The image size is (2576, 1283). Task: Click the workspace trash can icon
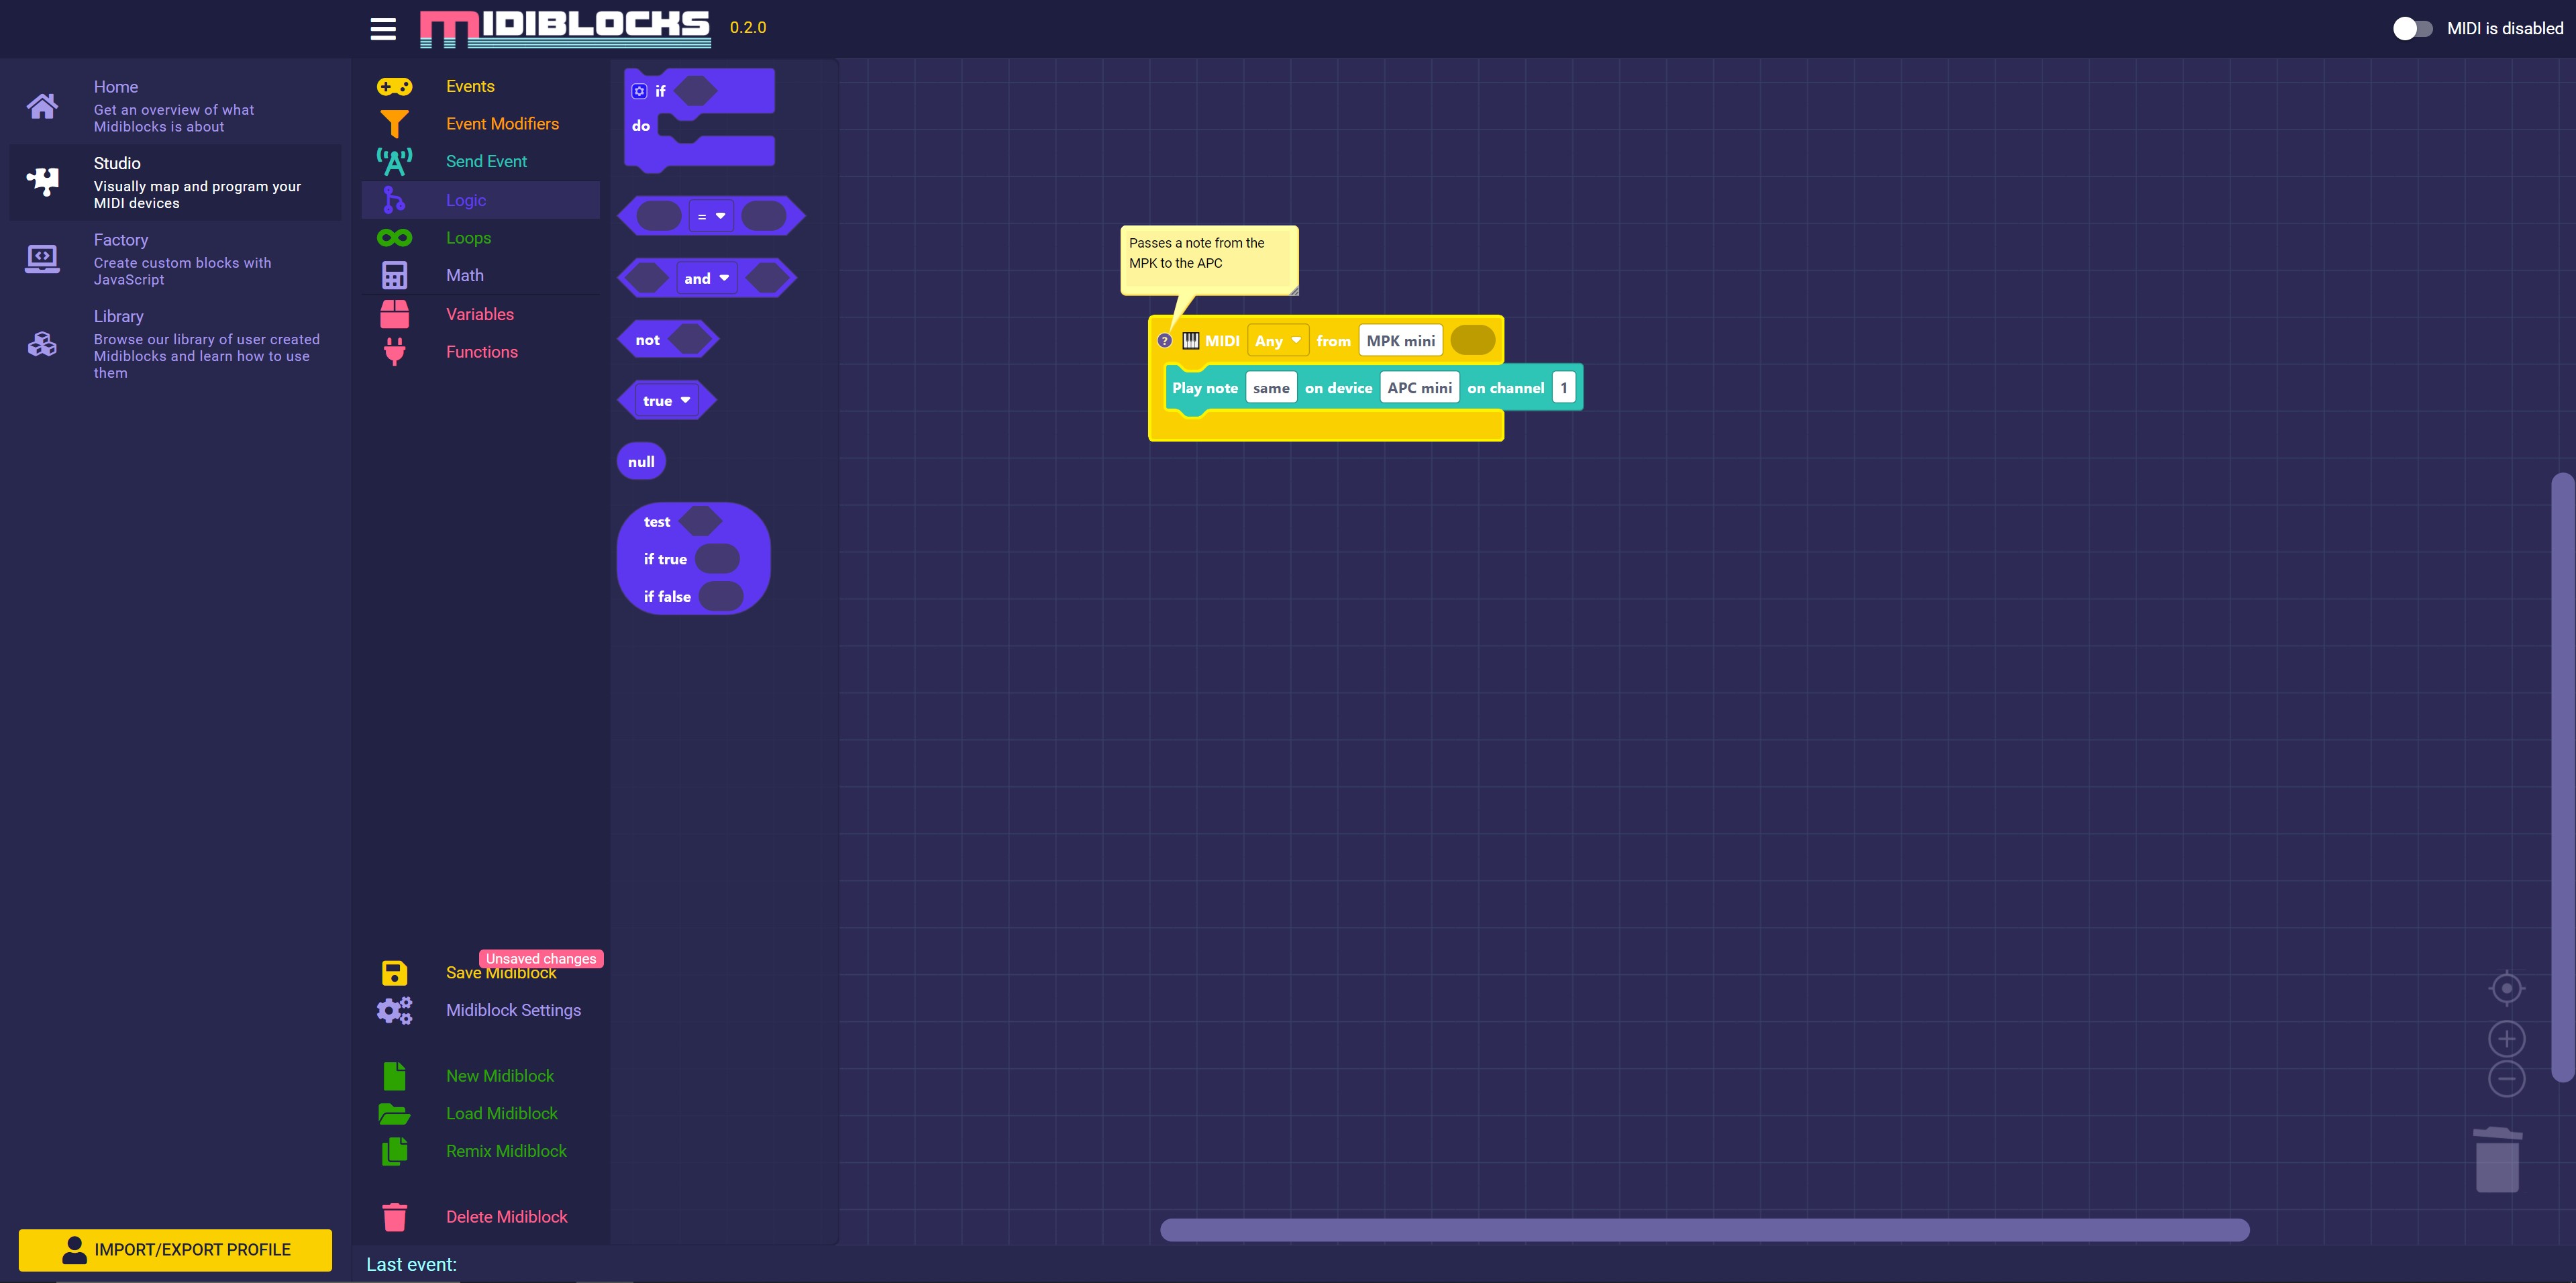coord(2497,1160)
